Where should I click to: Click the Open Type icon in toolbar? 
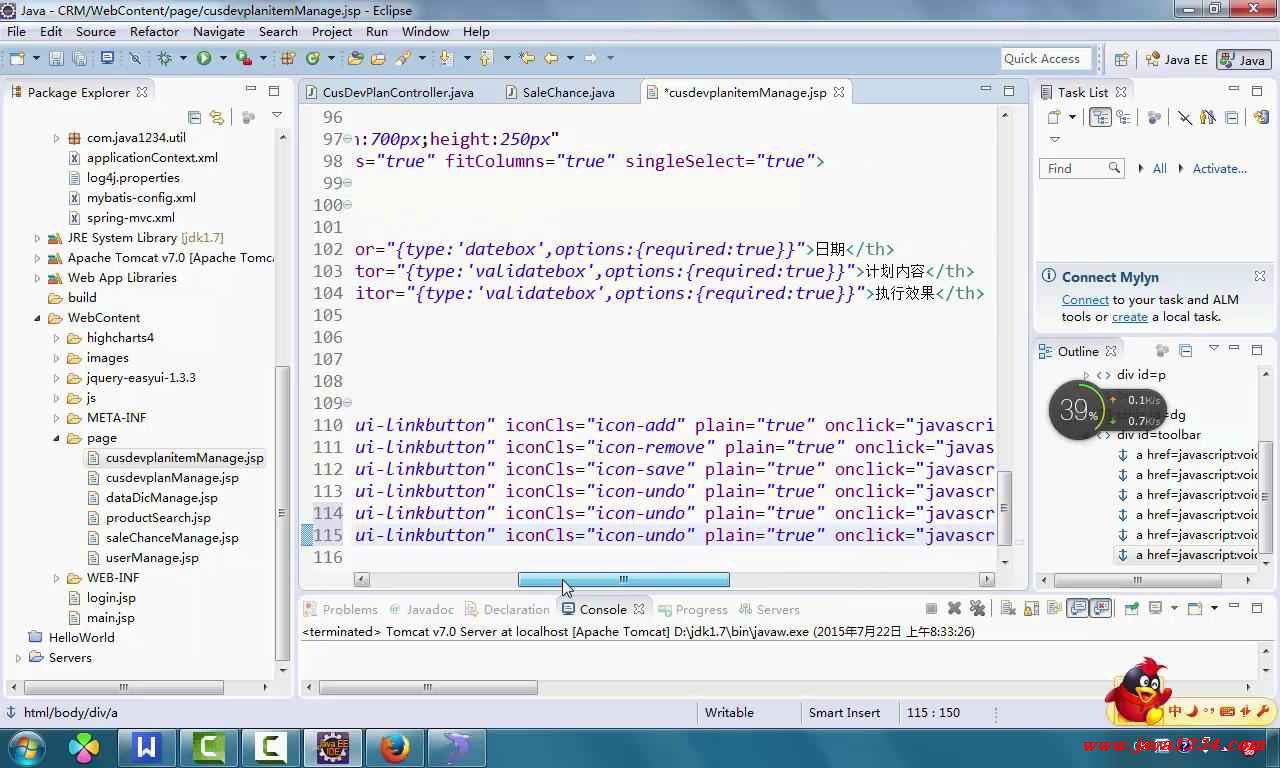355,59
